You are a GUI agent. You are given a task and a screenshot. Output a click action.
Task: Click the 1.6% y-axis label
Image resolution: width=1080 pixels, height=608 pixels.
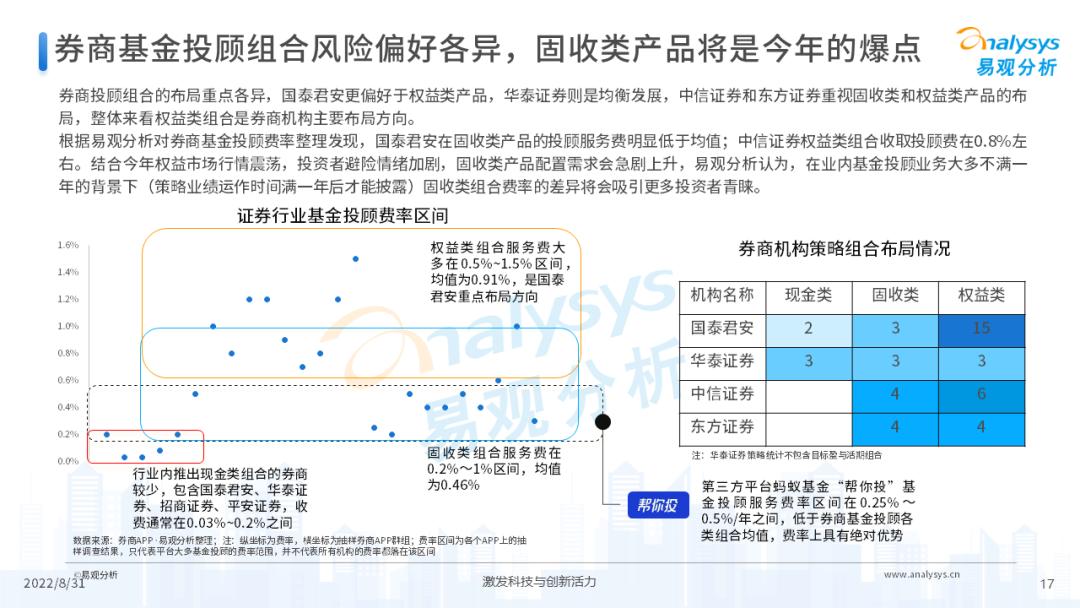pos(68,245)
